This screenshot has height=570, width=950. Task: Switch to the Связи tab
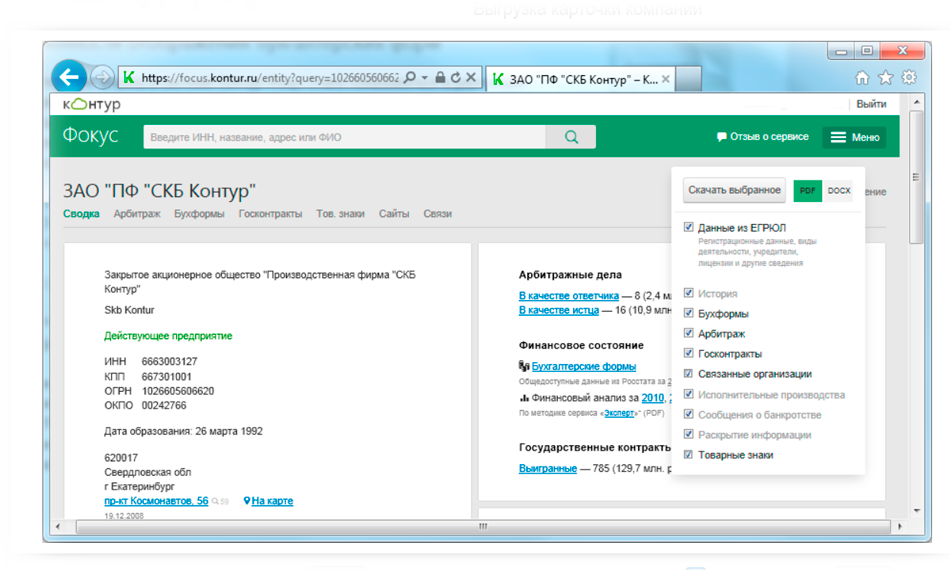pos(437,214)
